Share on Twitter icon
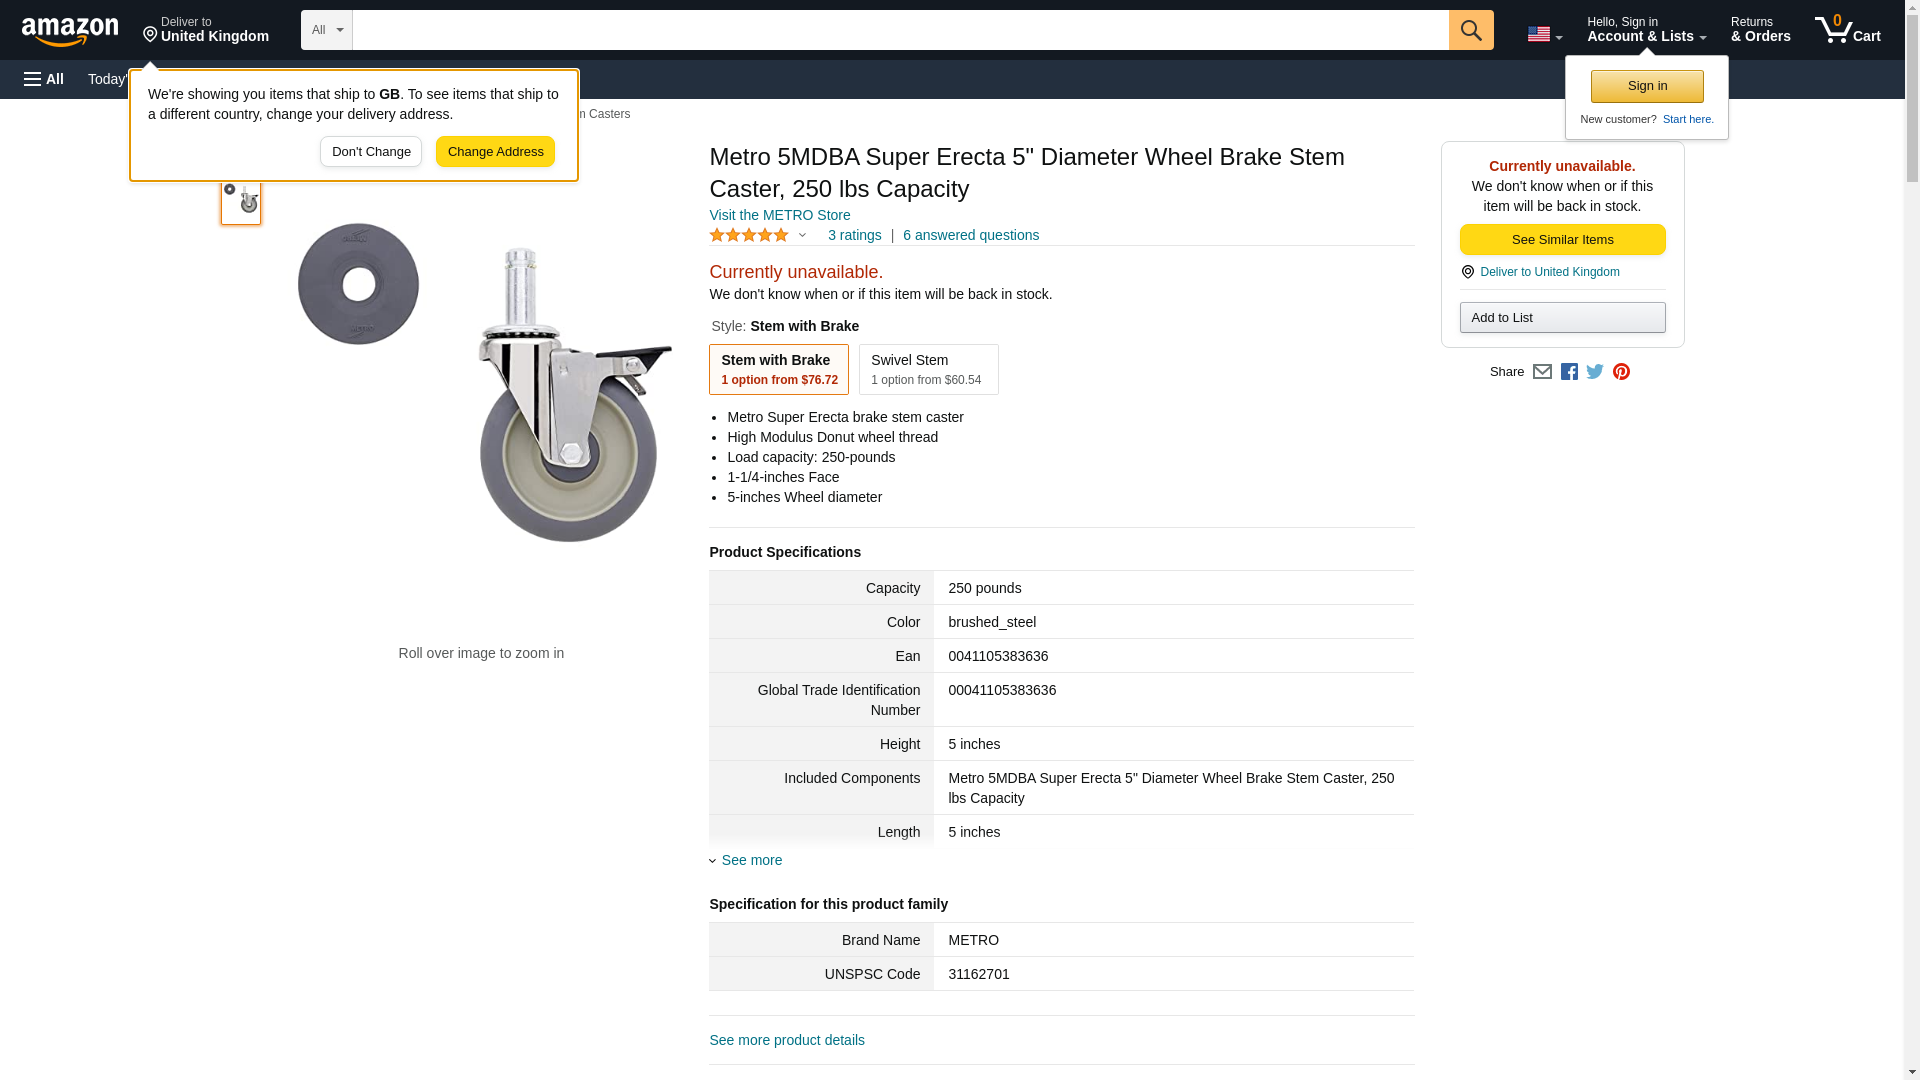The height and width of the screenshot is (1080, 1920). [x=1595, y=372]
